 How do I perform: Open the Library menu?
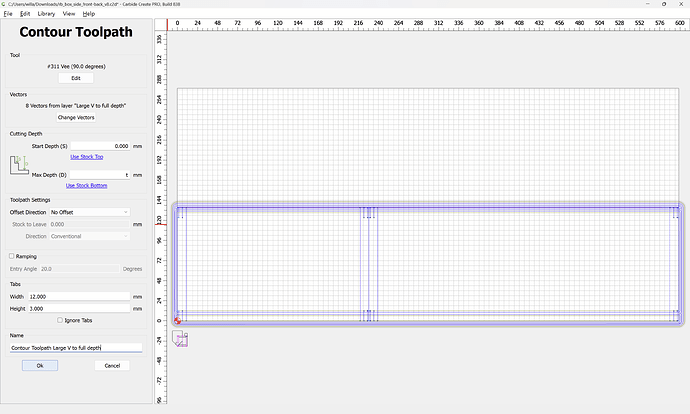pos(46,14)
